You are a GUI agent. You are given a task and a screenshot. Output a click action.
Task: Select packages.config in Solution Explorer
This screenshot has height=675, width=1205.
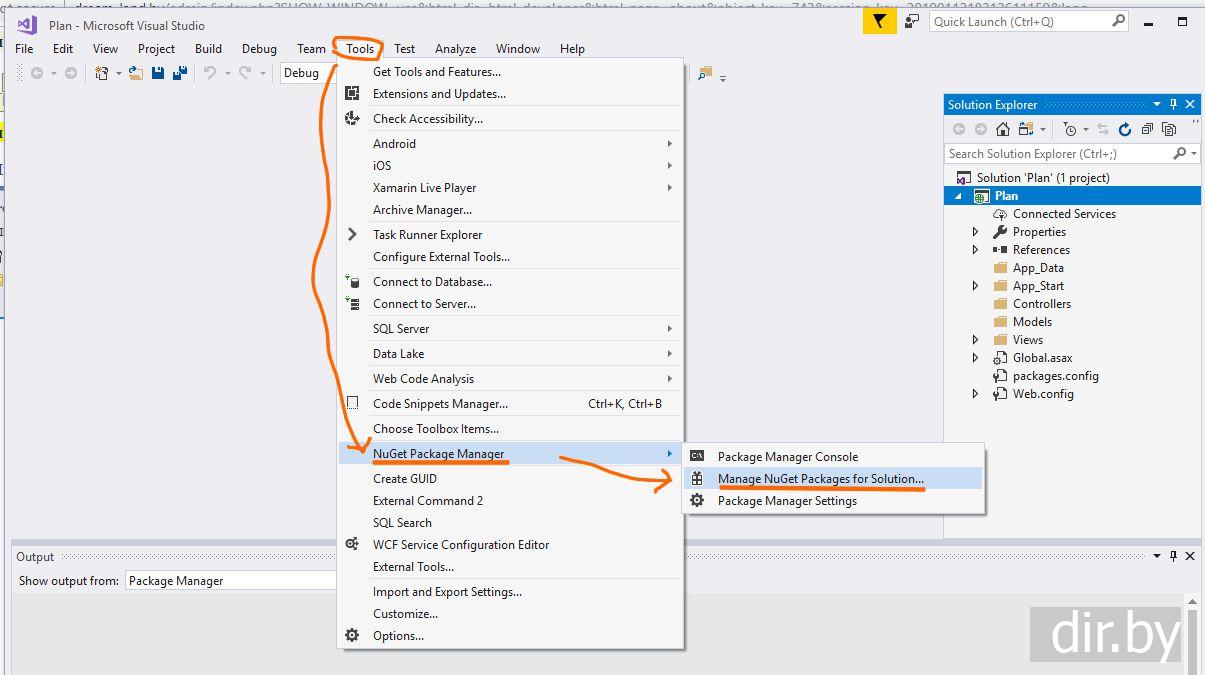point(1056,376)
